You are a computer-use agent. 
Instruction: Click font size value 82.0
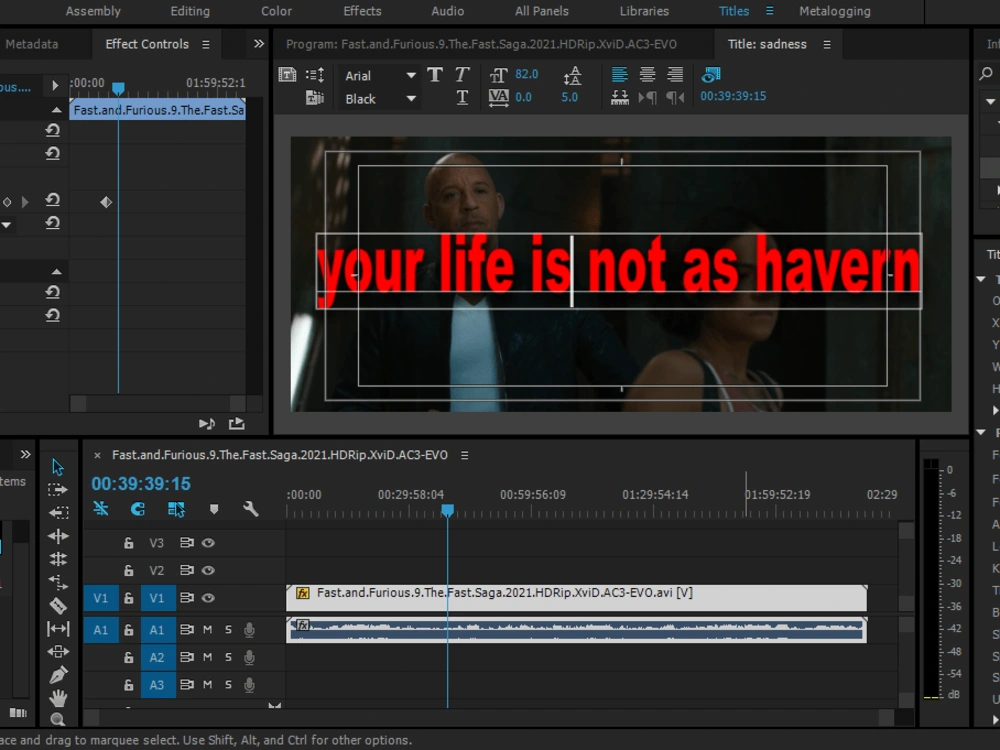[x=527, y=74]
